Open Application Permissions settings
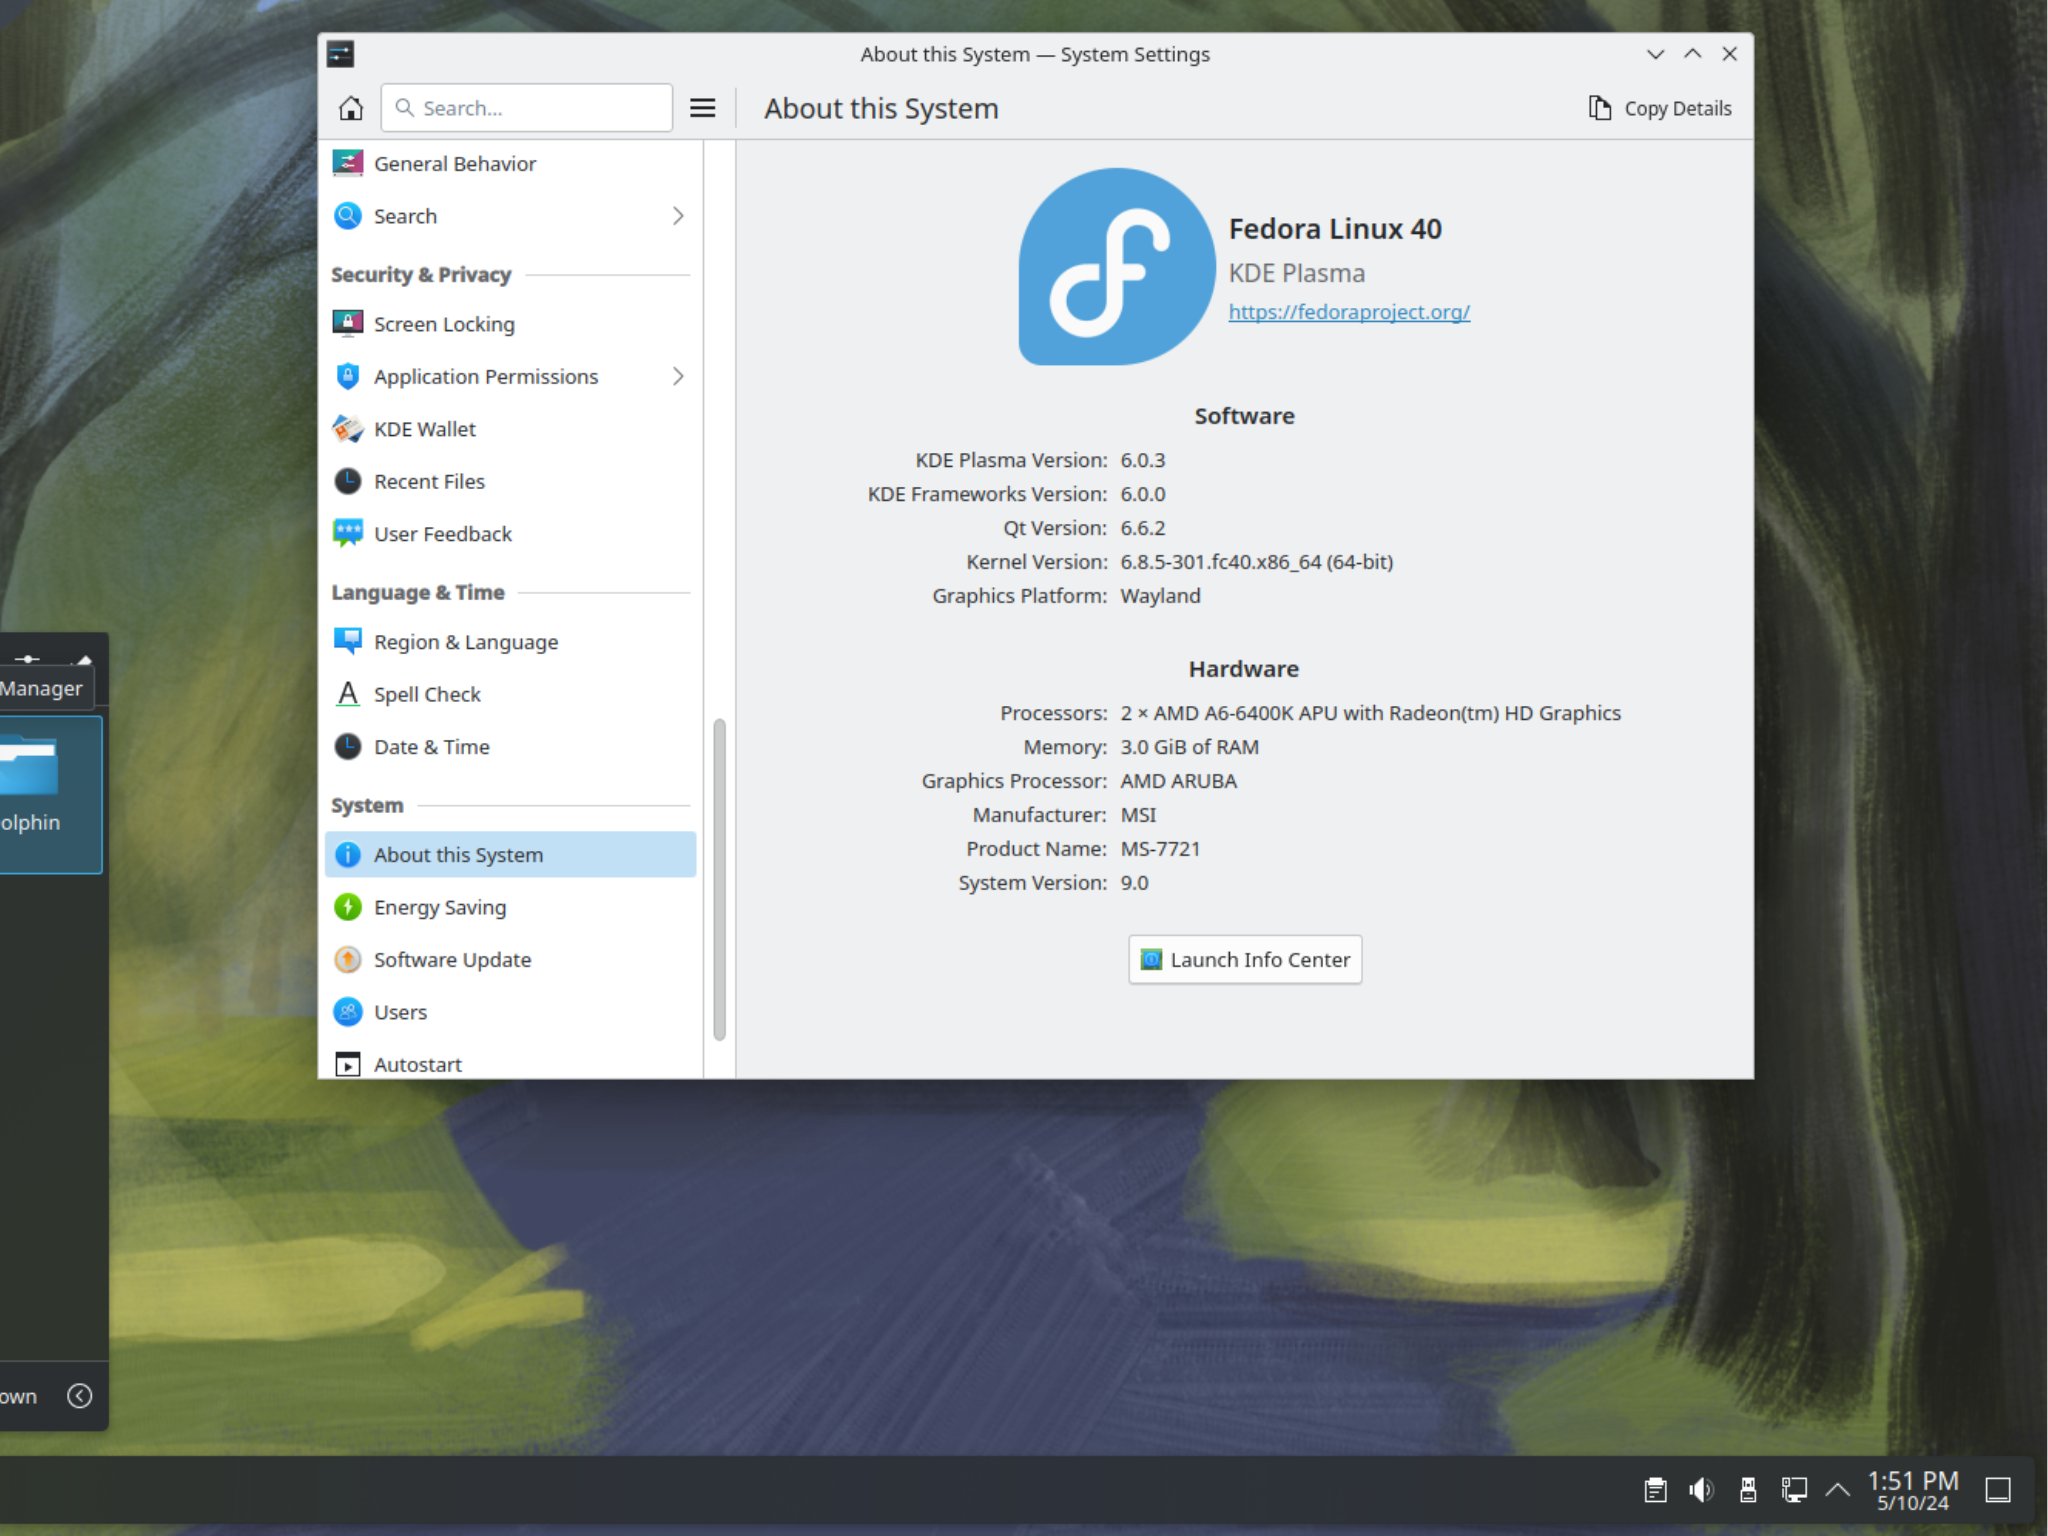The height and width of the screenshot is (1536, 2048). (x=511, y=376)
